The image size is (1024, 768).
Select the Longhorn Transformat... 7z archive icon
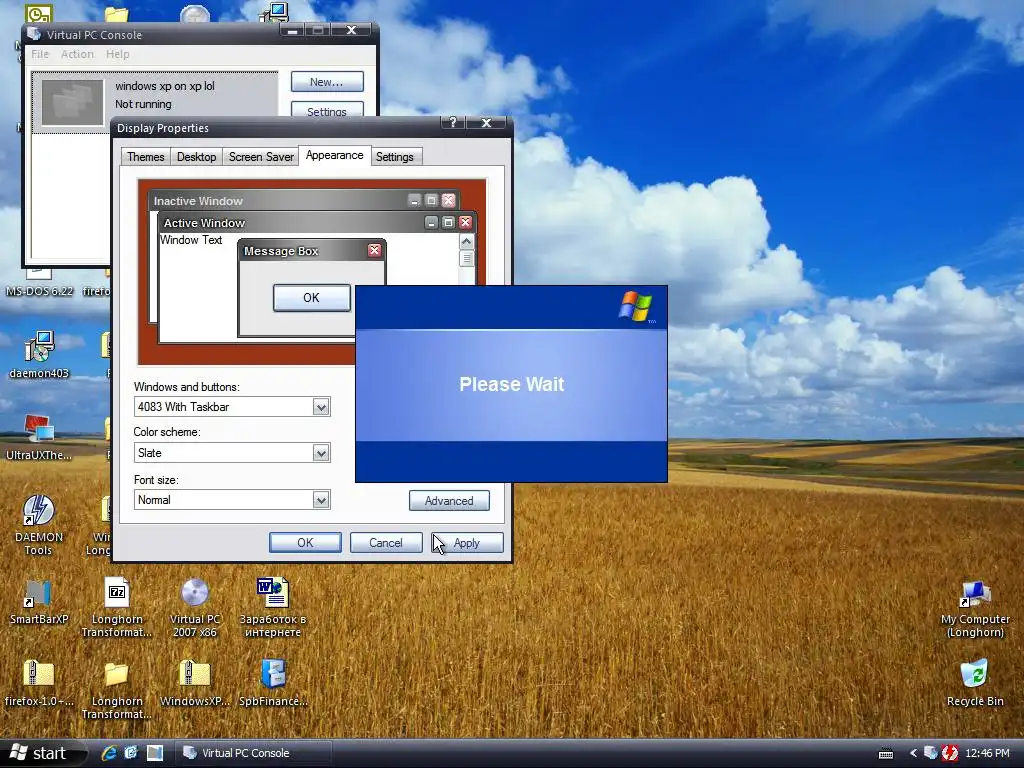[x=117, y=607]
